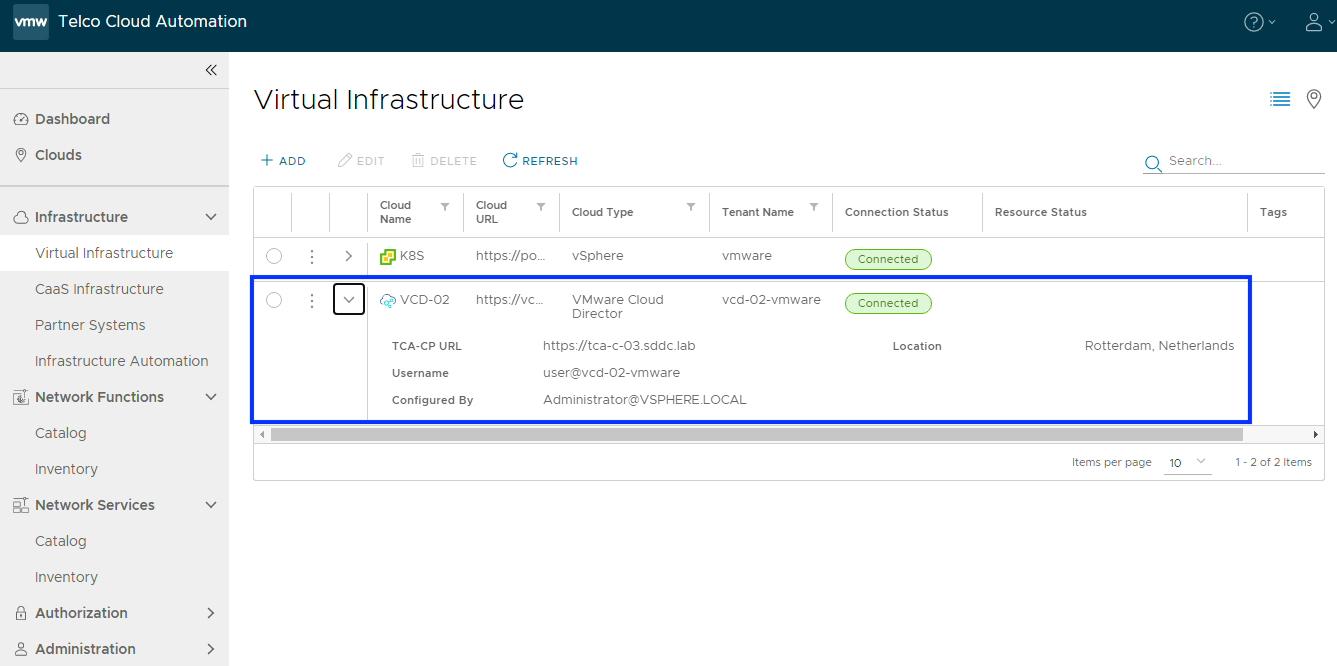Screen dimensions: 1337x666
Task: Switch to the map location view
Action: [1314, 99]
